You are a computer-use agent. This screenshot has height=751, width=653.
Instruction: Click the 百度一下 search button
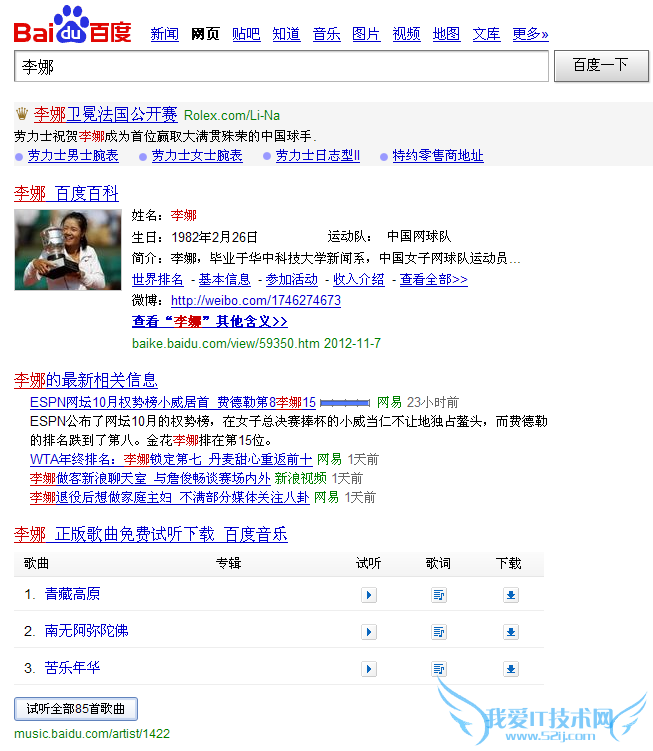(601, 66)
